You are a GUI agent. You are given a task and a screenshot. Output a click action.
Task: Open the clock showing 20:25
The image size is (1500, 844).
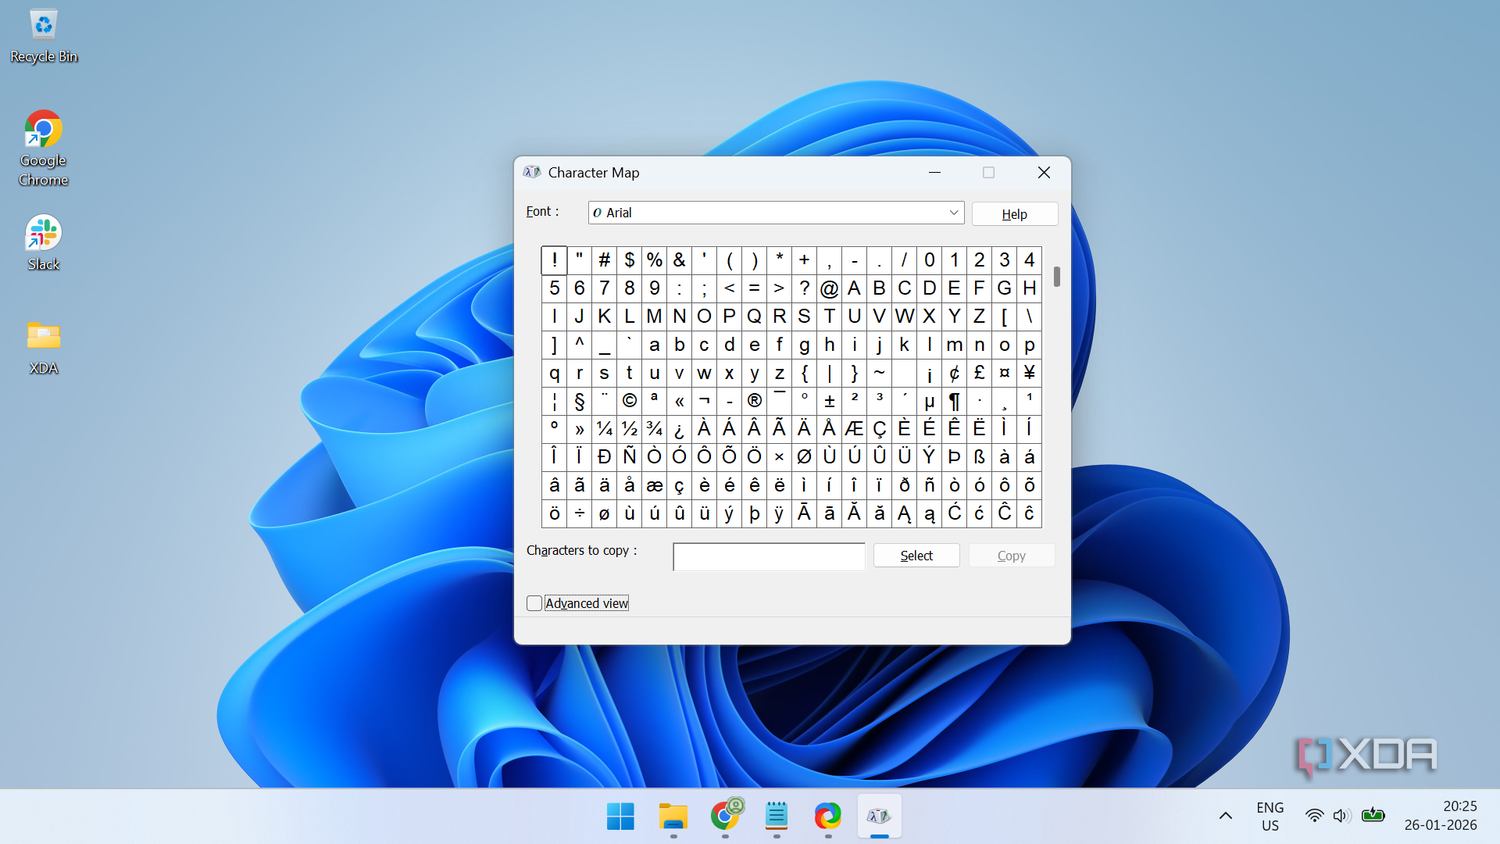[1440, 816]
